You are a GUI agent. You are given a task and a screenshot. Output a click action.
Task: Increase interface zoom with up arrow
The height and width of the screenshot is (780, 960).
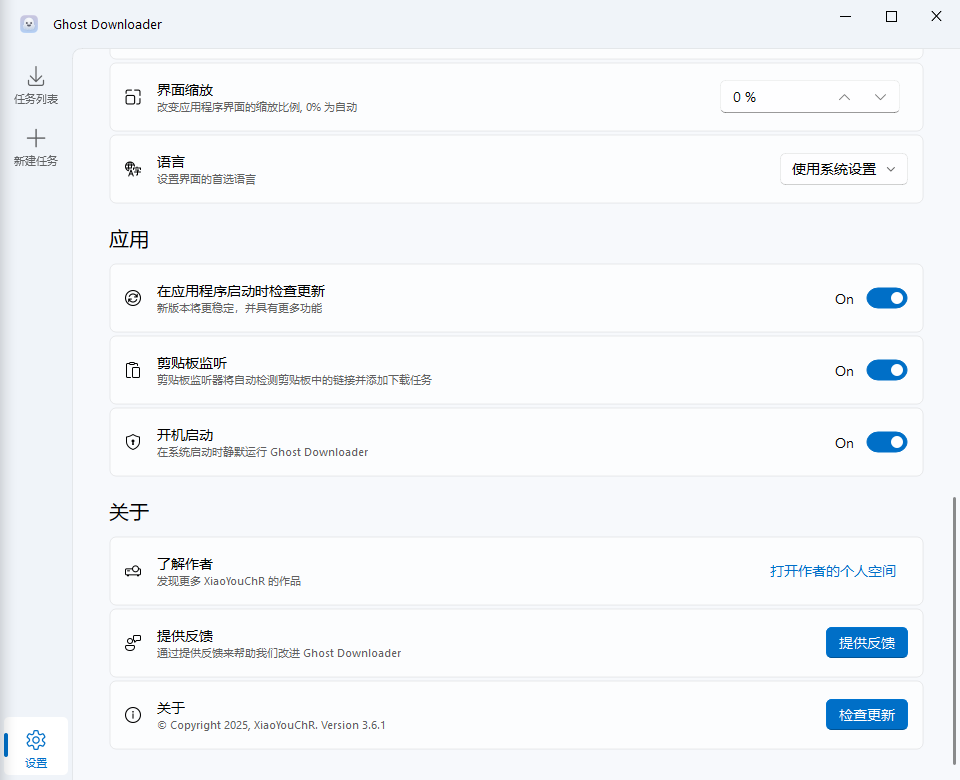(844, 97)
